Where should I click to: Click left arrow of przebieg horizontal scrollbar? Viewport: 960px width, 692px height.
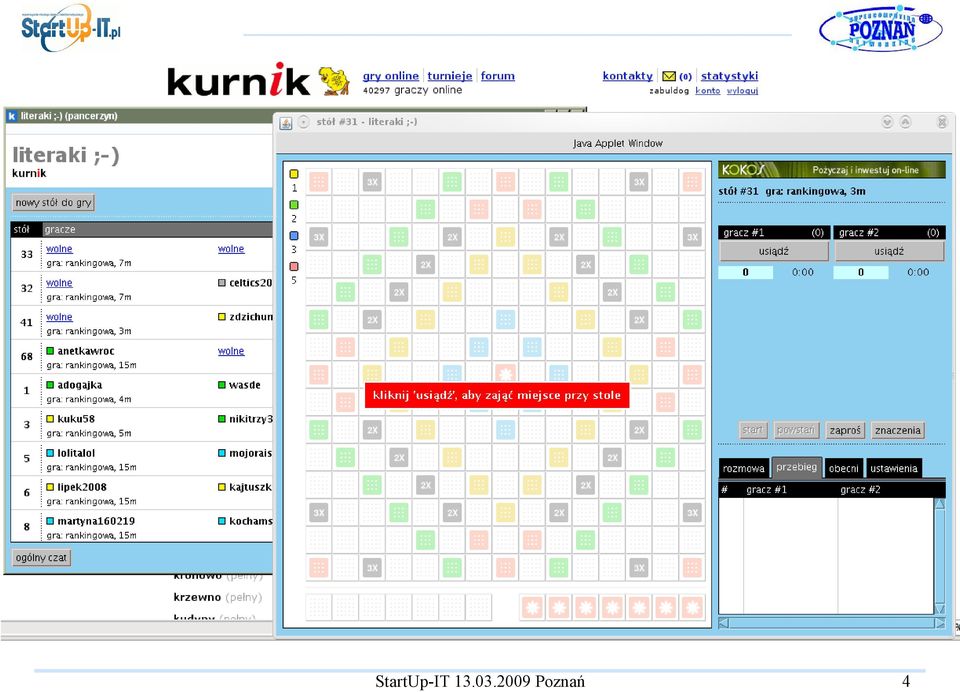click(x=724, y=623)
